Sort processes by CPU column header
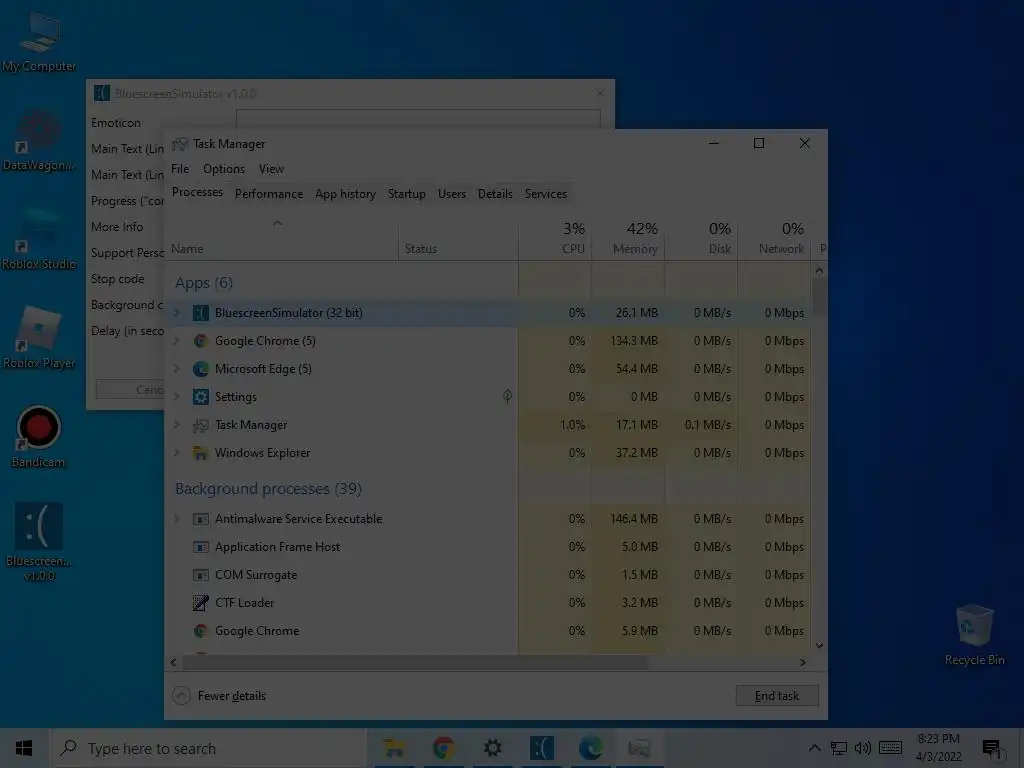The image size is (1024, 768). coord(555,239)
